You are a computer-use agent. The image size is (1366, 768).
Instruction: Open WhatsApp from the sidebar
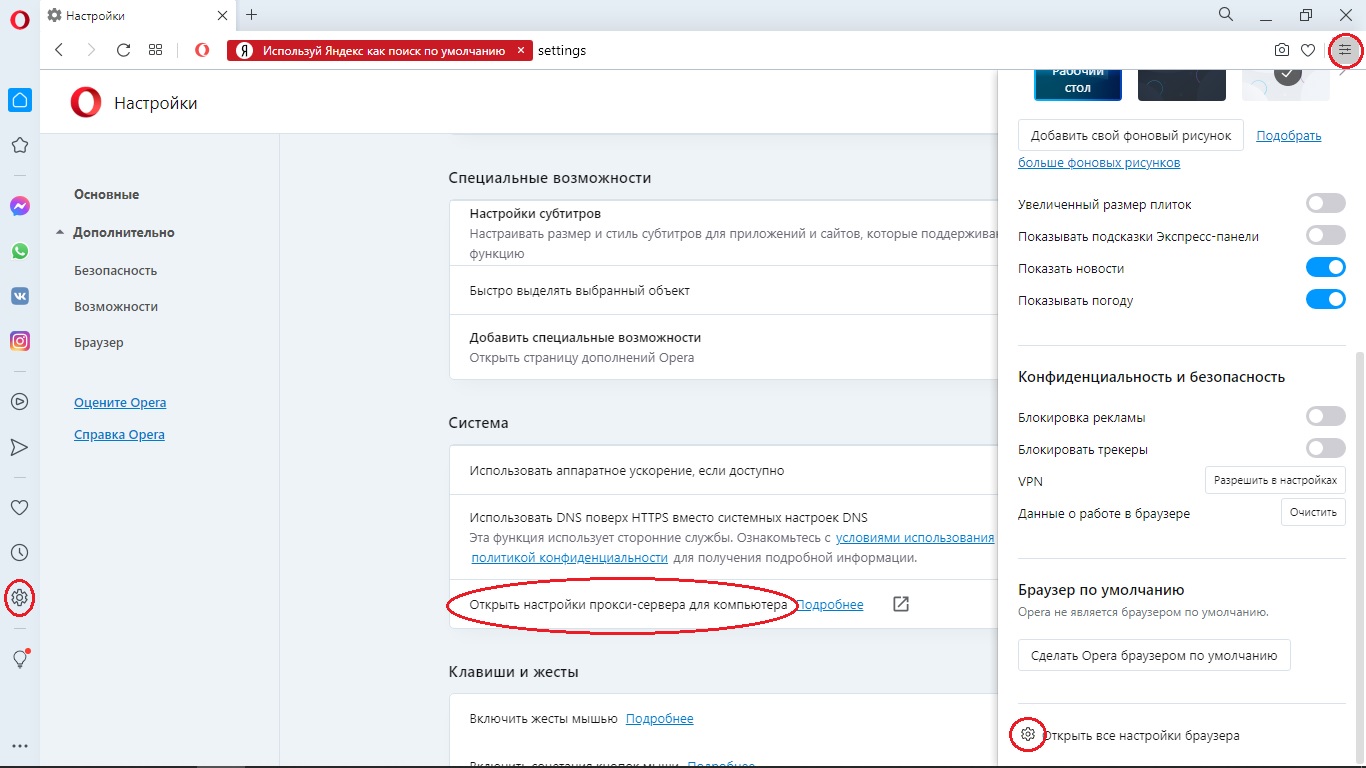[19, 251]
